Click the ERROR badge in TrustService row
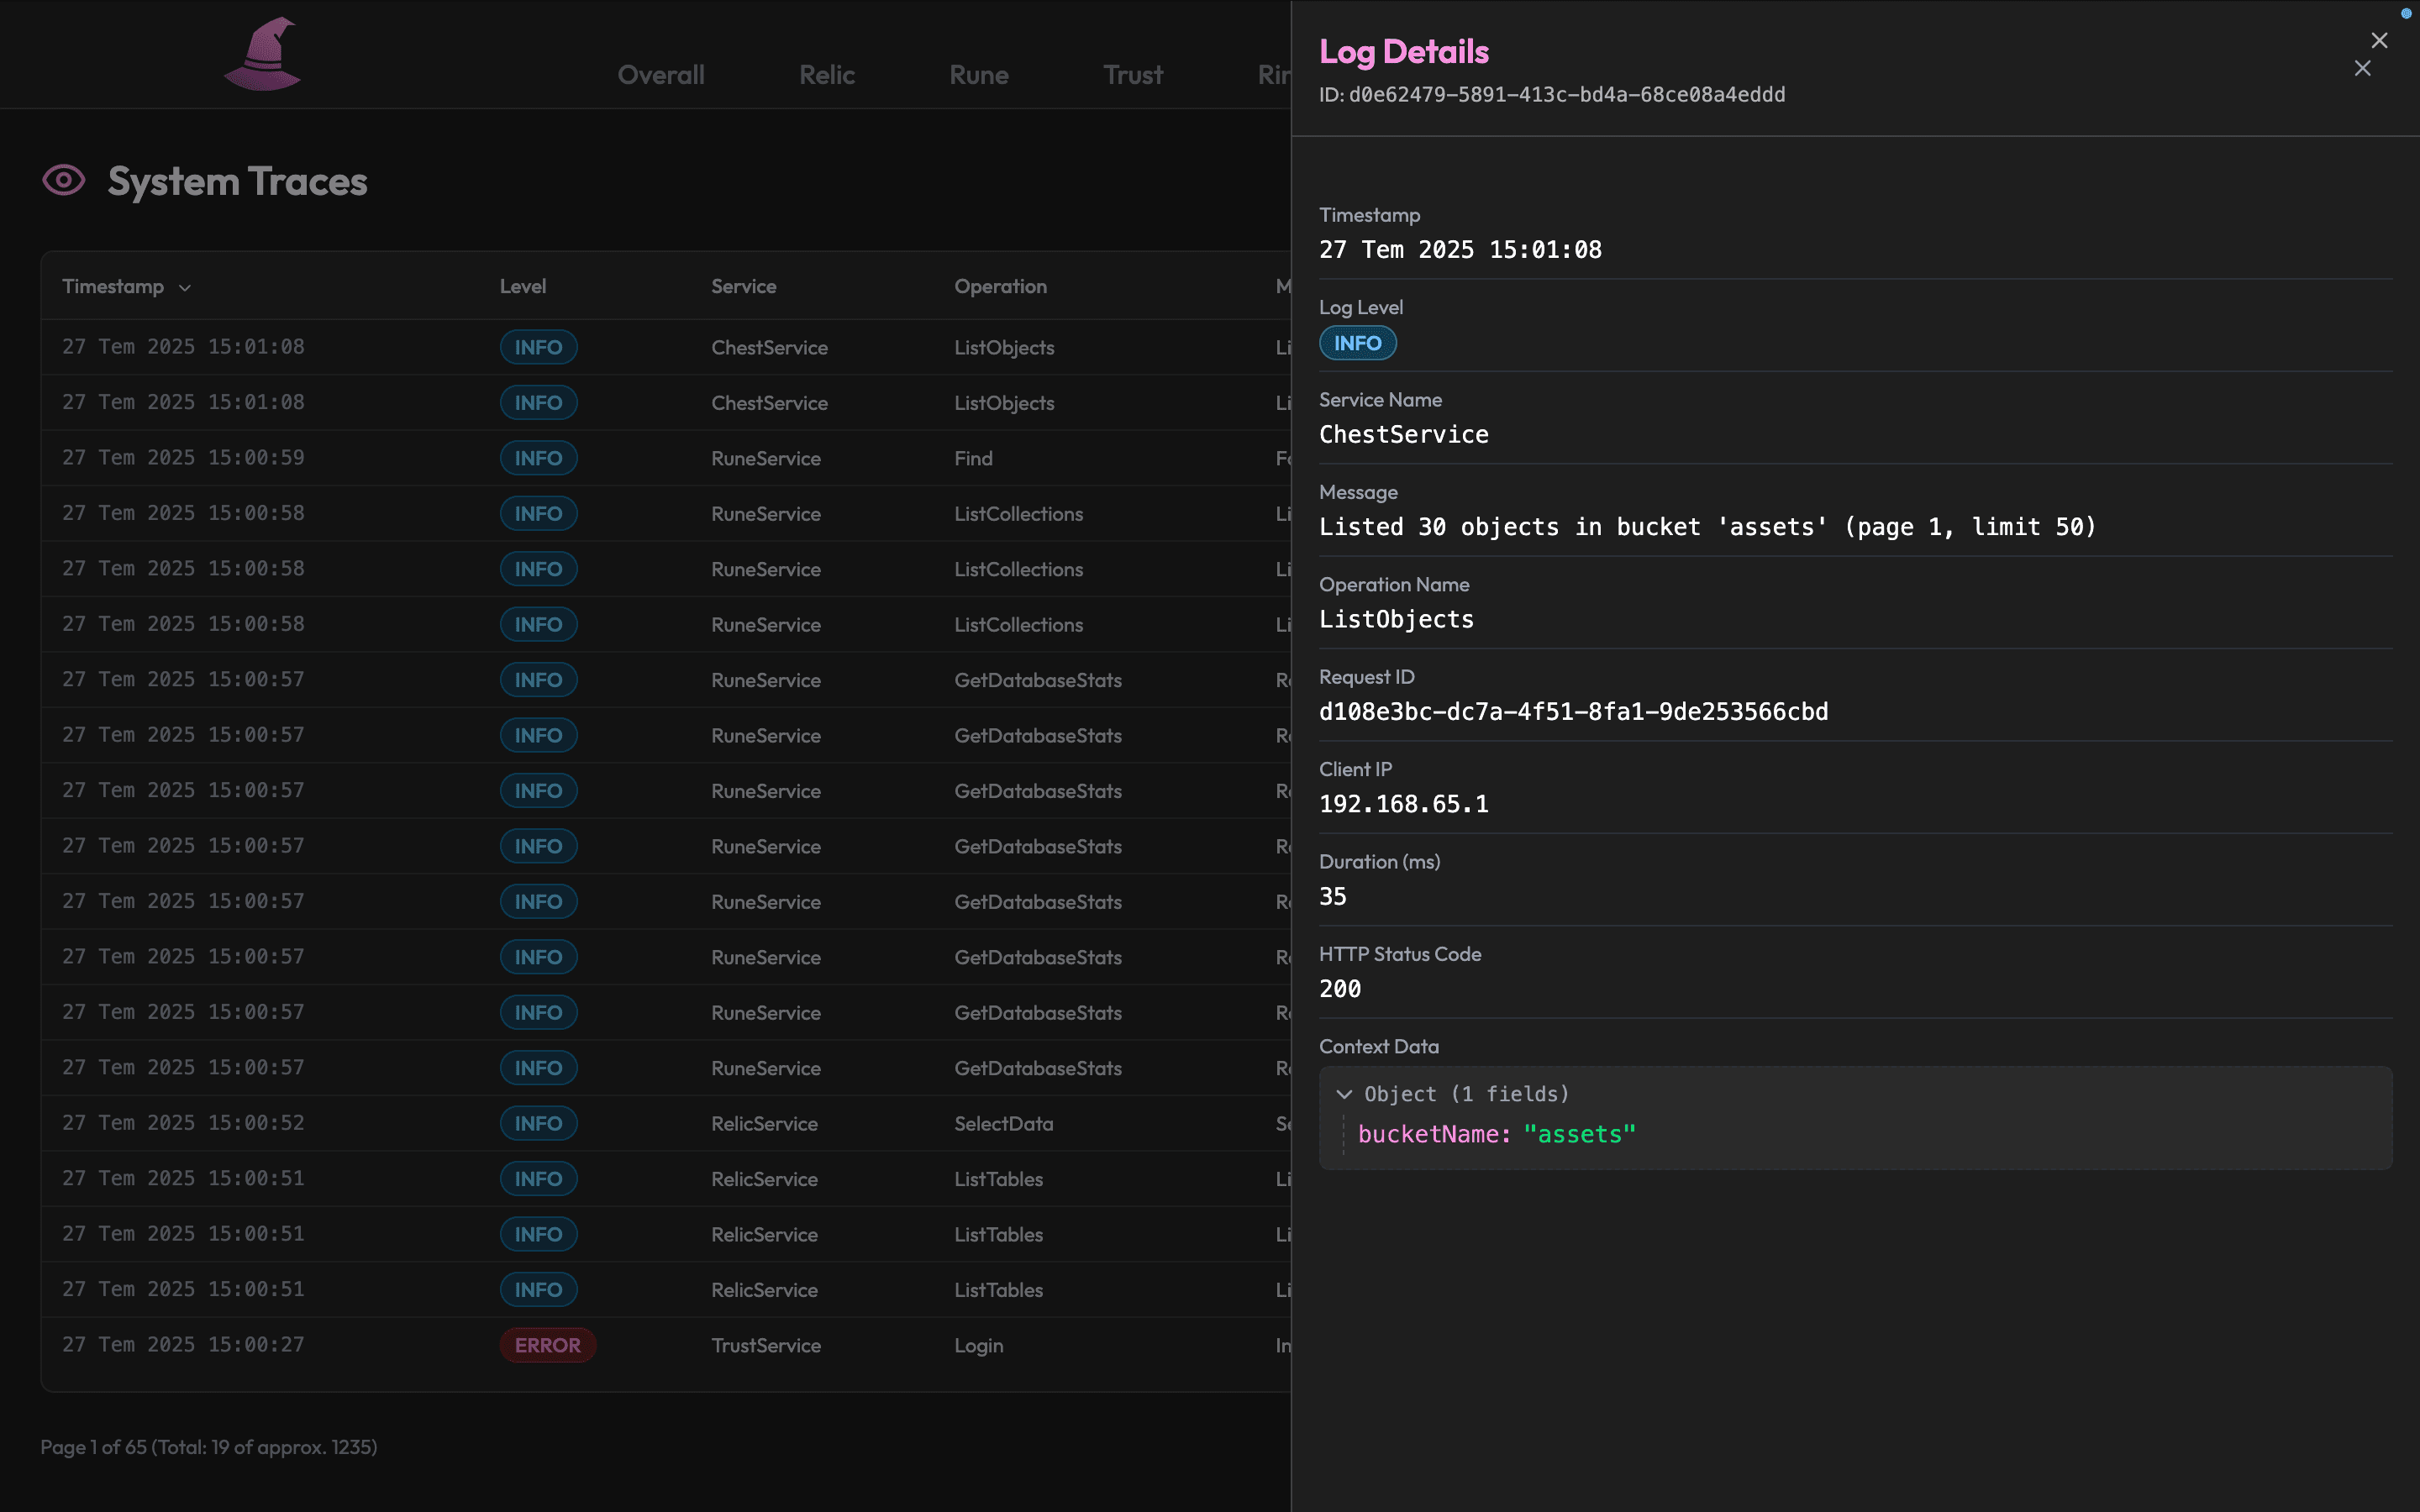The image size is (2420, 1512). pyautogui.click(x=547, y=1345)
